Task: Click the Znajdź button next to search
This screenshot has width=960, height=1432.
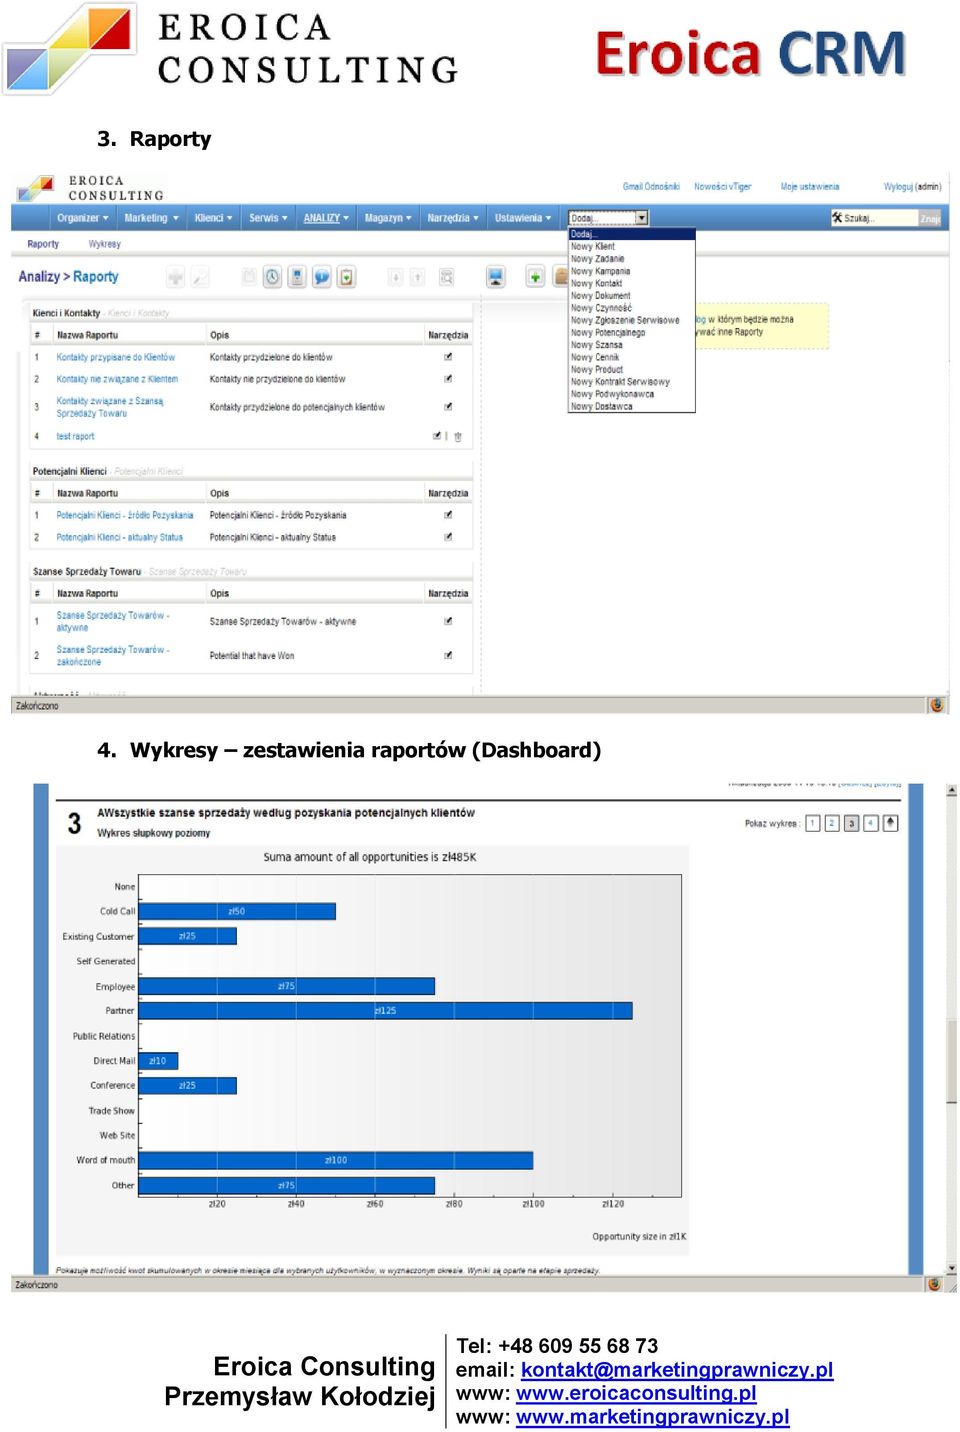Action: tap(930, 218)
